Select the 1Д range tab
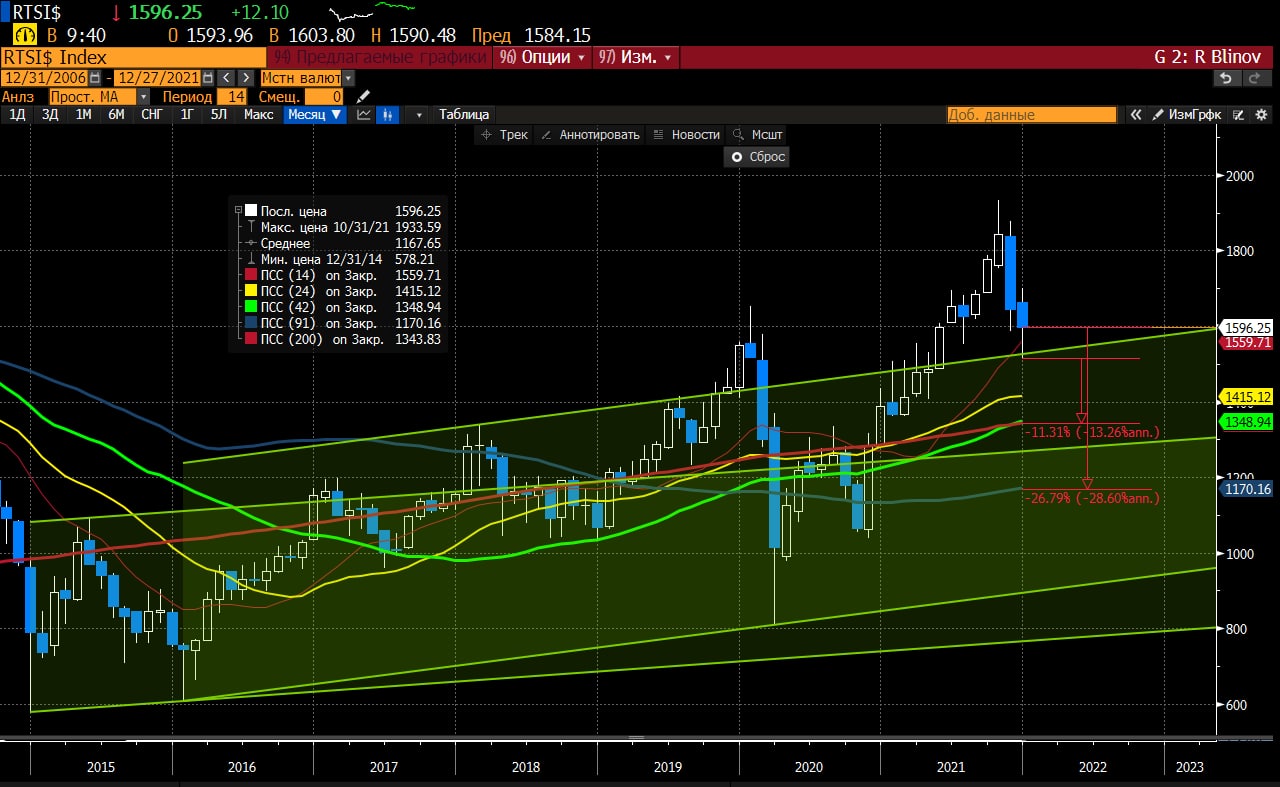The image size is (1280, 787). (x=18, y=114)
